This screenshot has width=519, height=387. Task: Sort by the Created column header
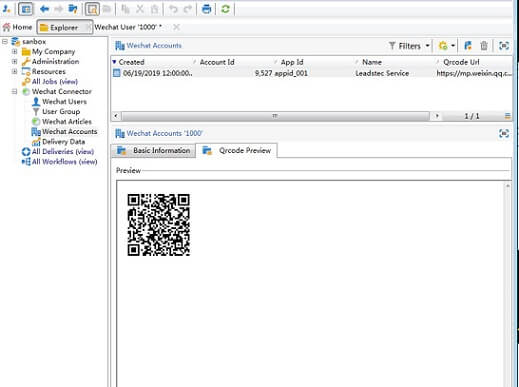tap(131, 62)
